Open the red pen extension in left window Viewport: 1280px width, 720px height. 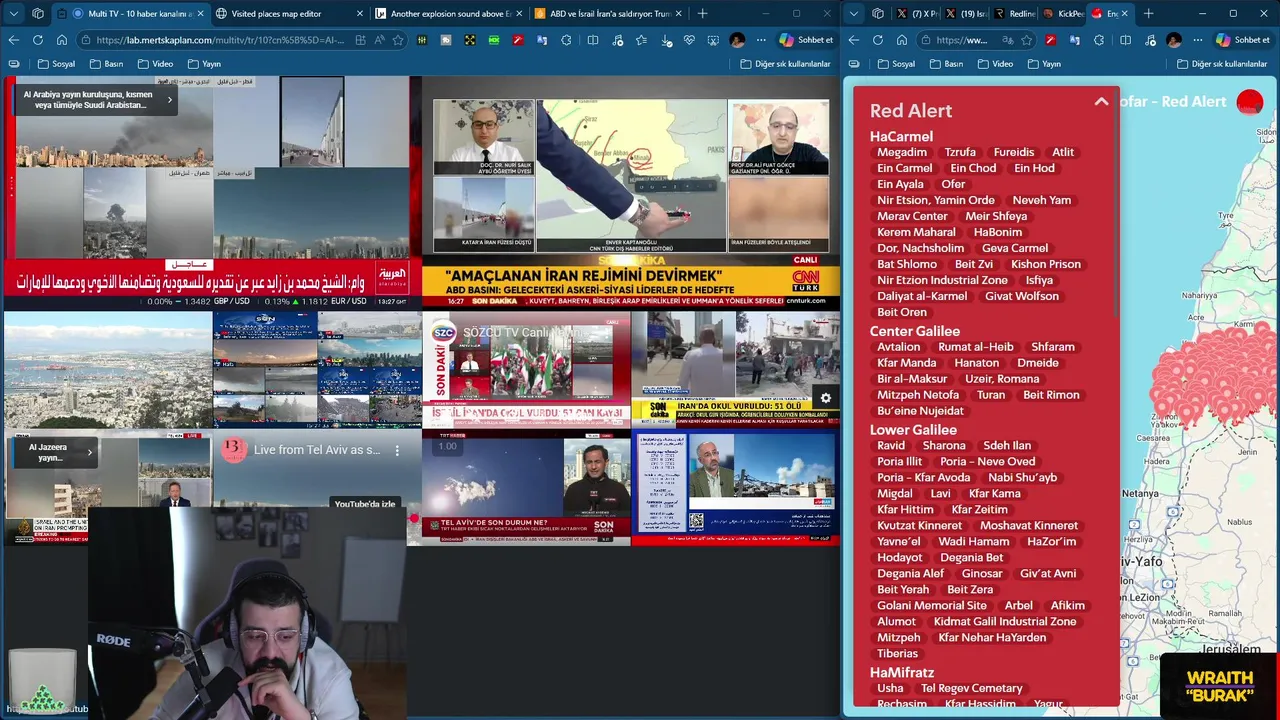tap(518, 40)
